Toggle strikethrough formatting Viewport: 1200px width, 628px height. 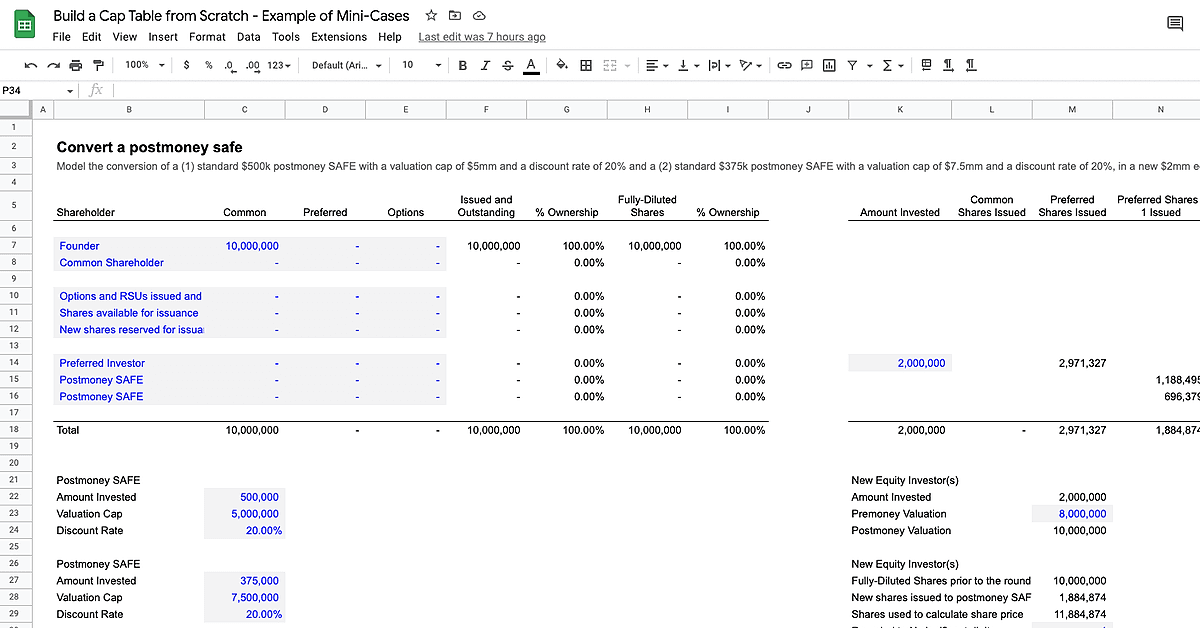tap(508, 65)
